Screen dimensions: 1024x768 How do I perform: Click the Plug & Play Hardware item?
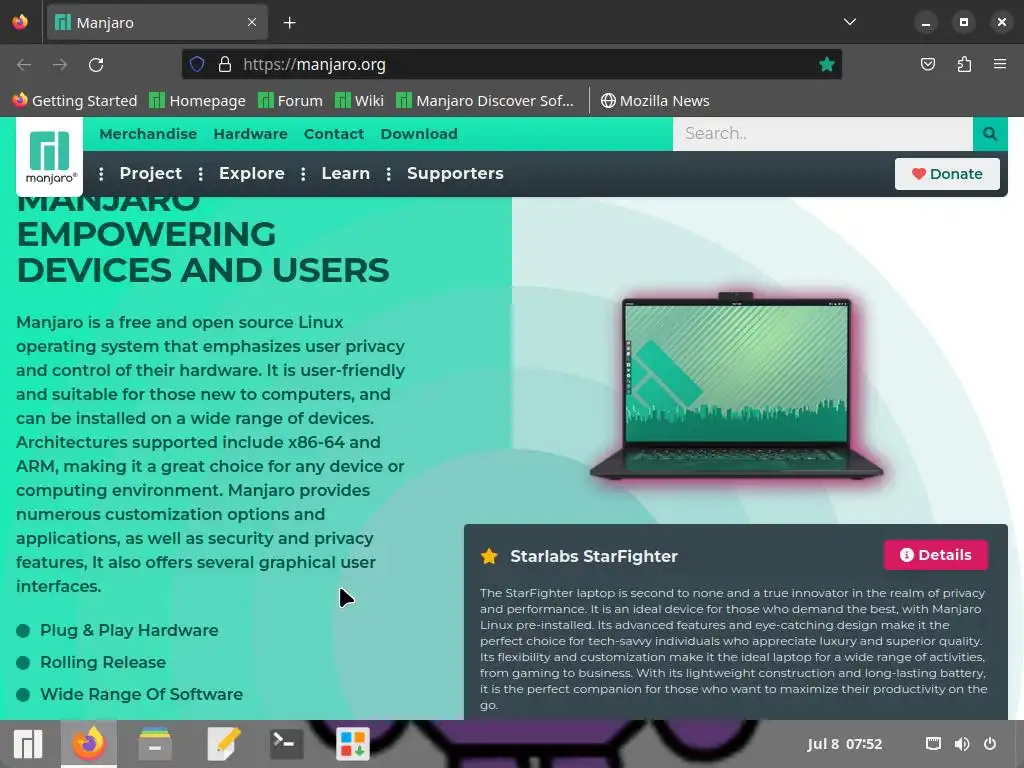coord(129,631)
